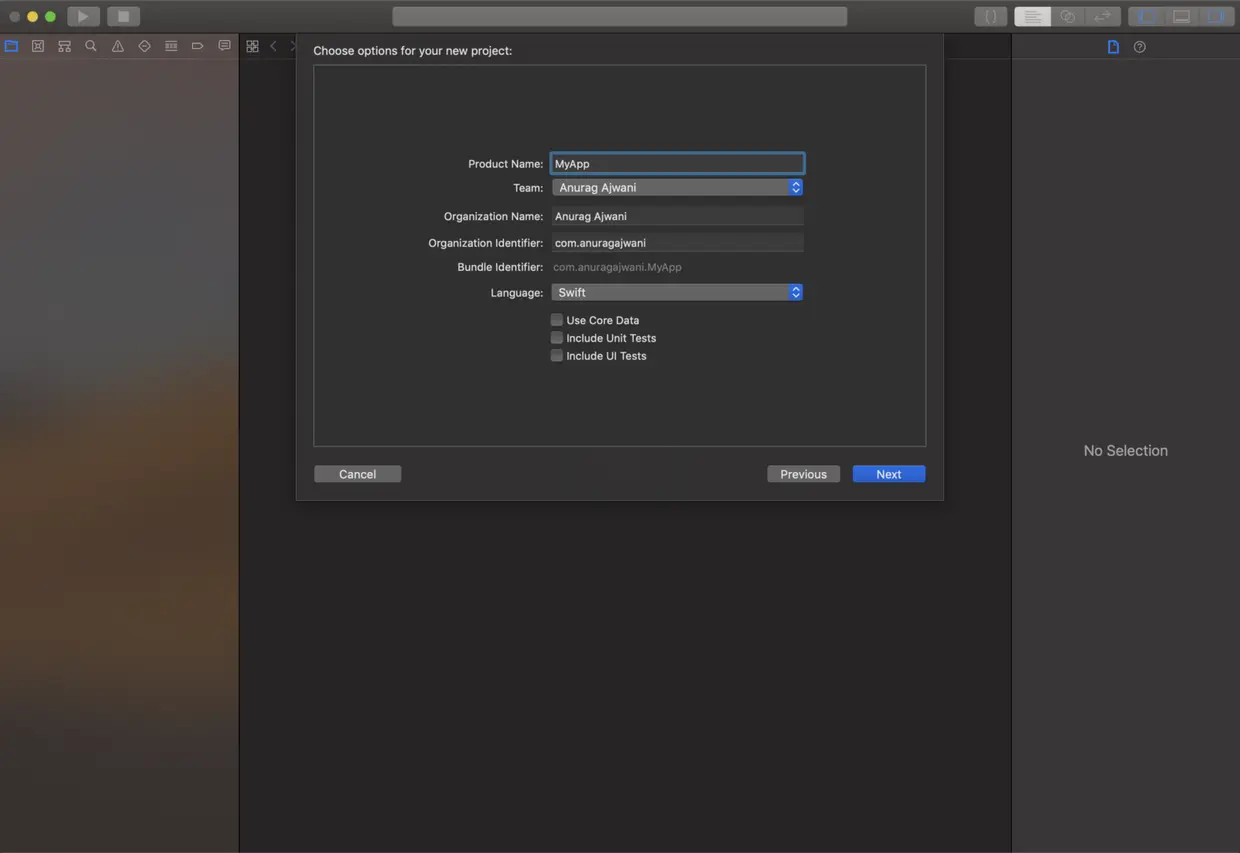Screen dimensions: 1240x853
Task: Open the Project navigator folder icon
Action: (11, 46)
